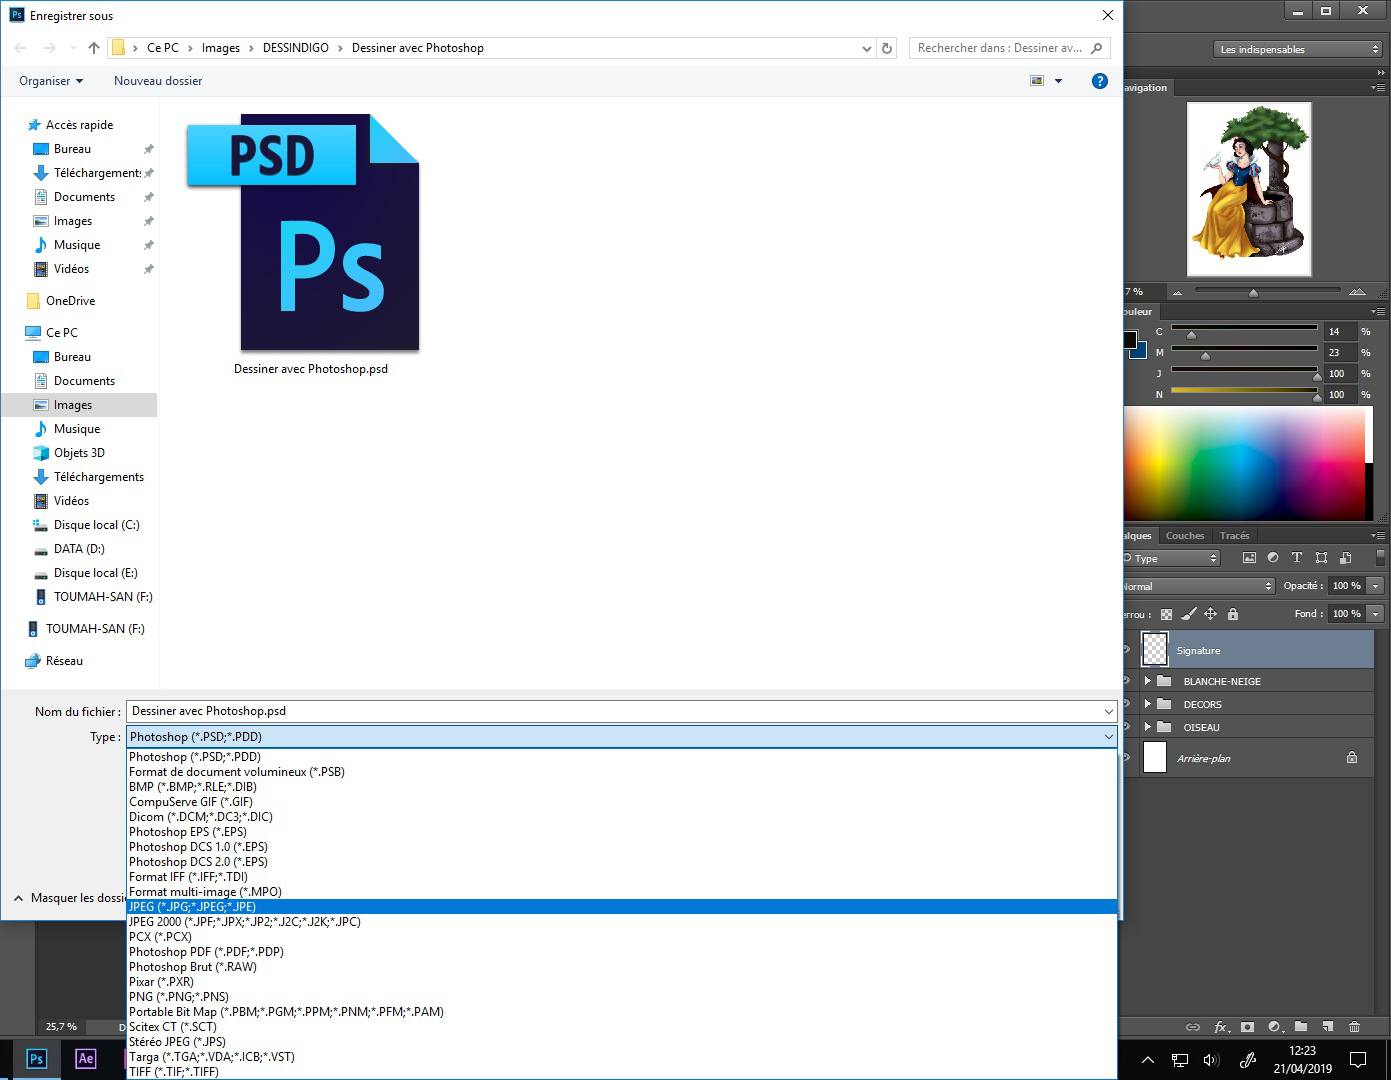1391x1080 pixels.
Task: Click the color spectrum ramp
Action: coord(1245,463)
